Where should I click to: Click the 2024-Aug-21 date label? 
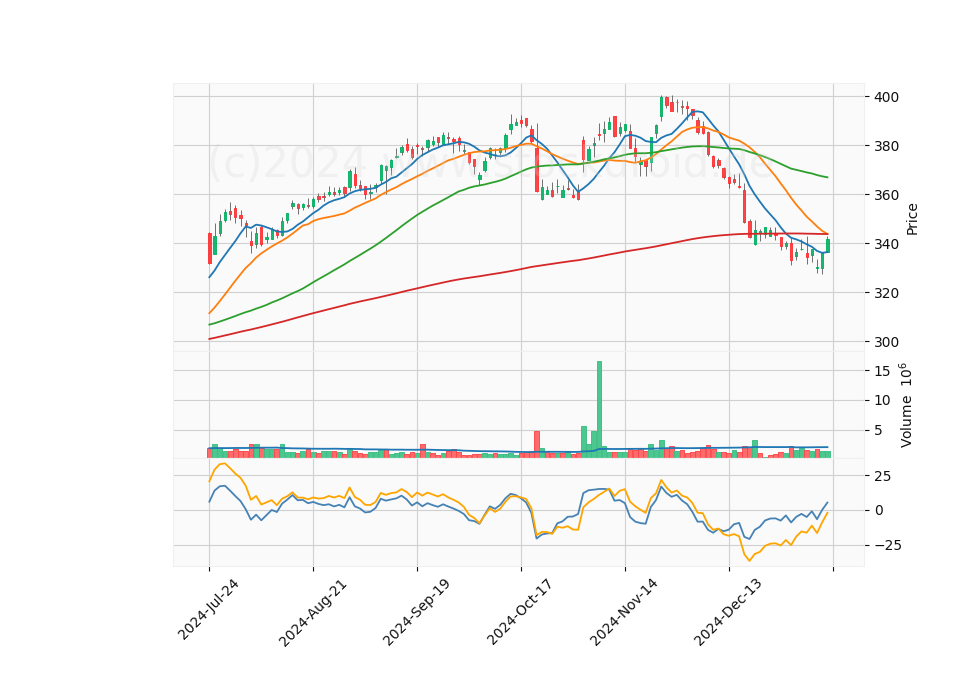point(312,613)
